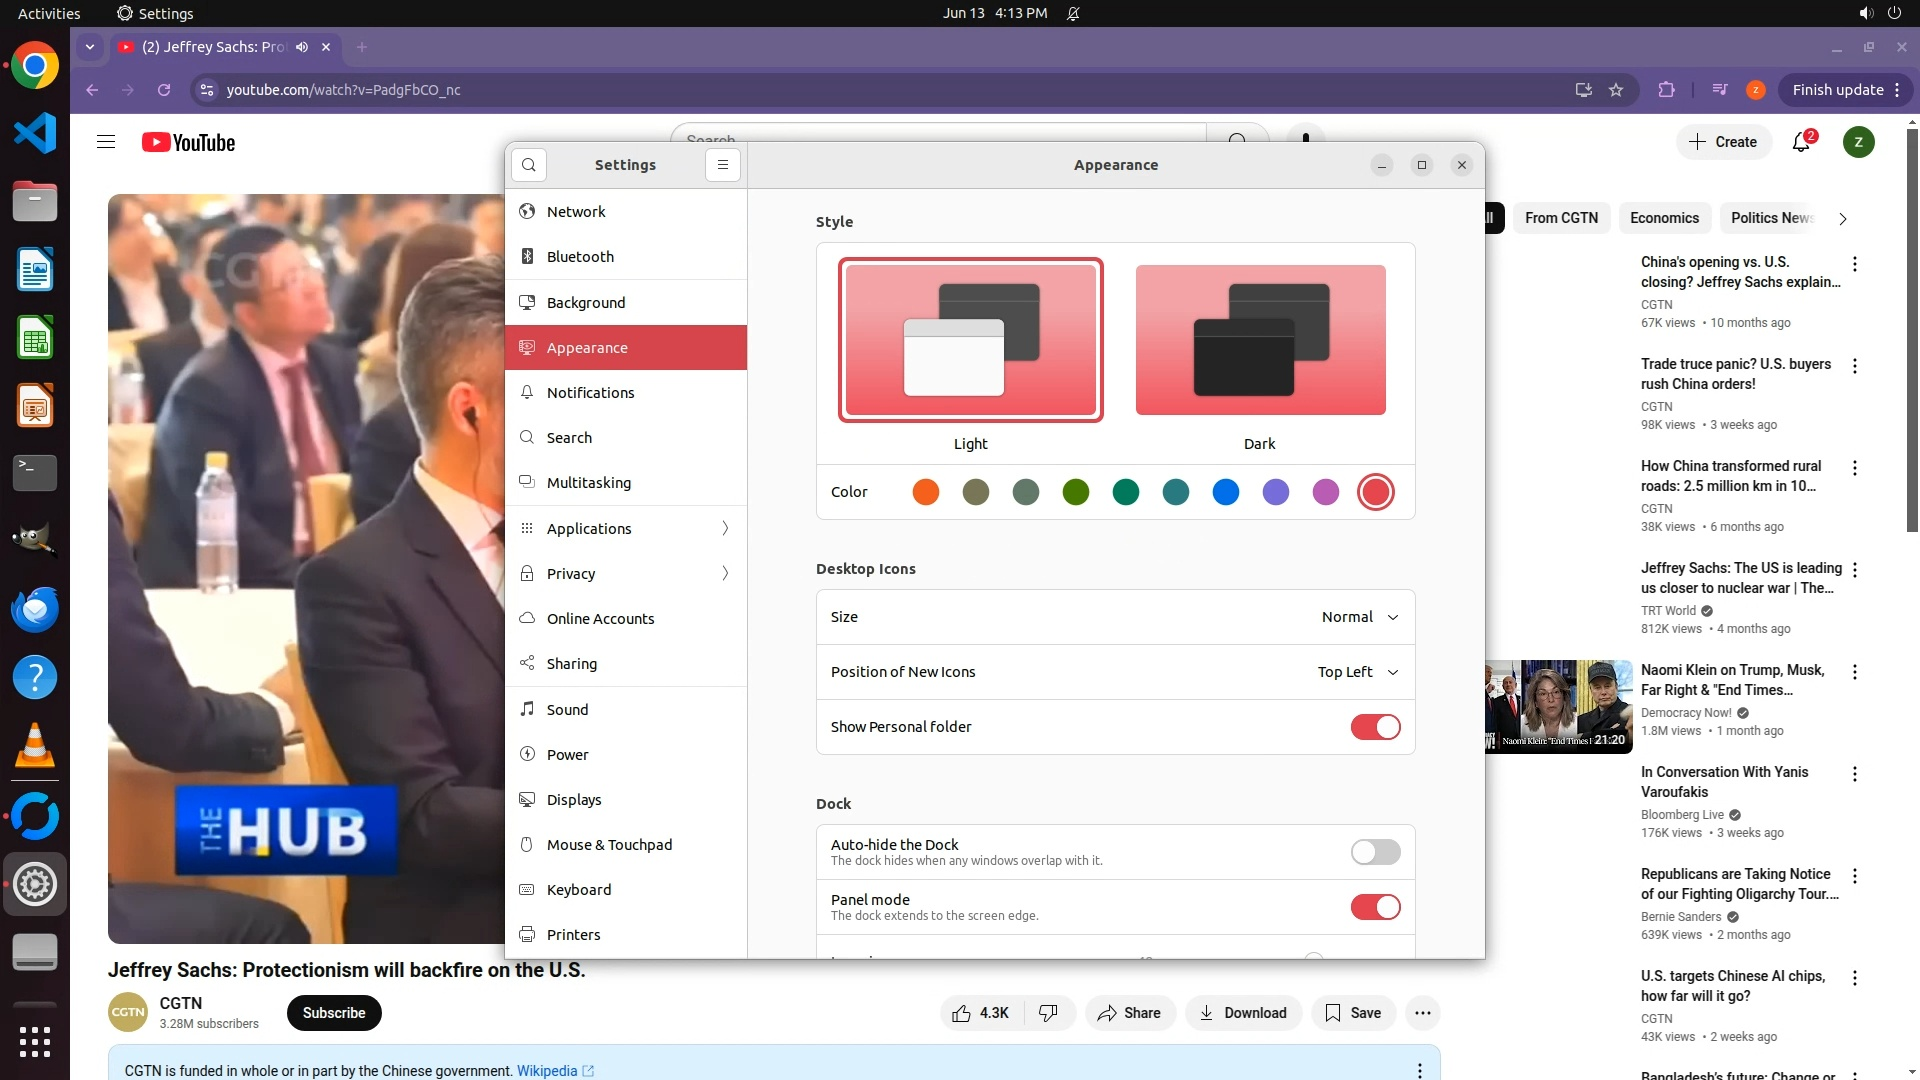
Task: Reload the page in Chrome
Action: click(164, 90)
